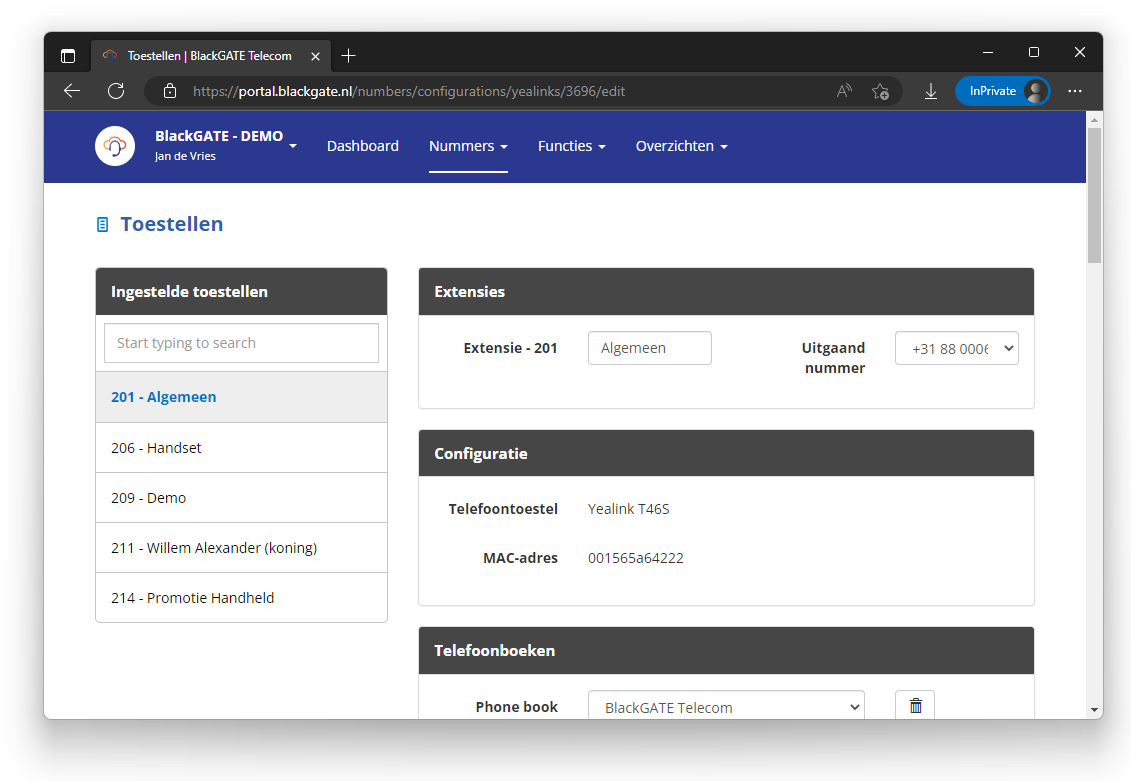Click the Configuratie panel header

pyautogui.click(x=726, y=454)
